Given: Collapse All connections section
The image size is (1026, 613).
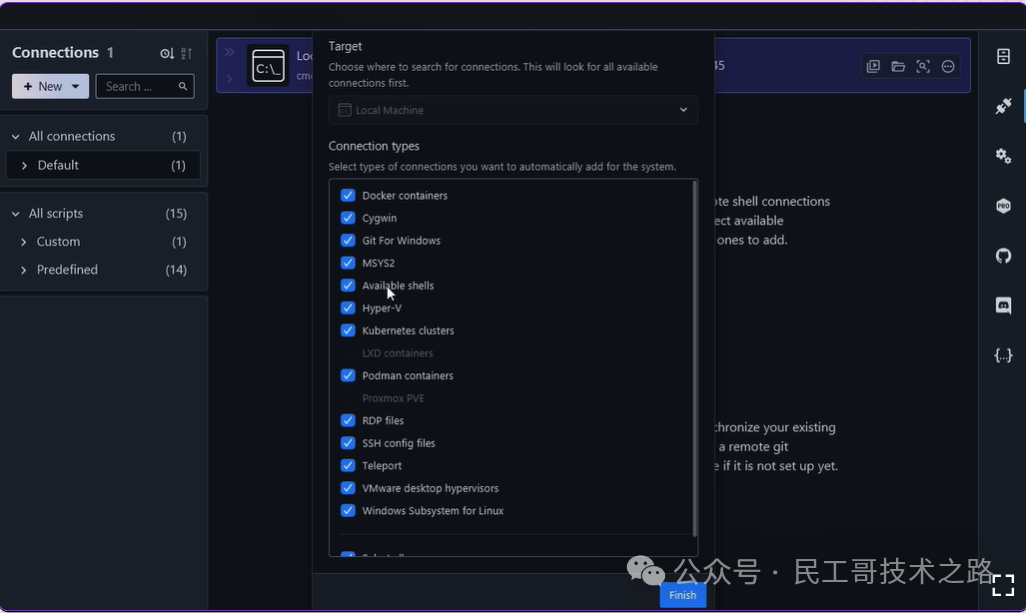Looking at the screenshot, I should point(16,137).
